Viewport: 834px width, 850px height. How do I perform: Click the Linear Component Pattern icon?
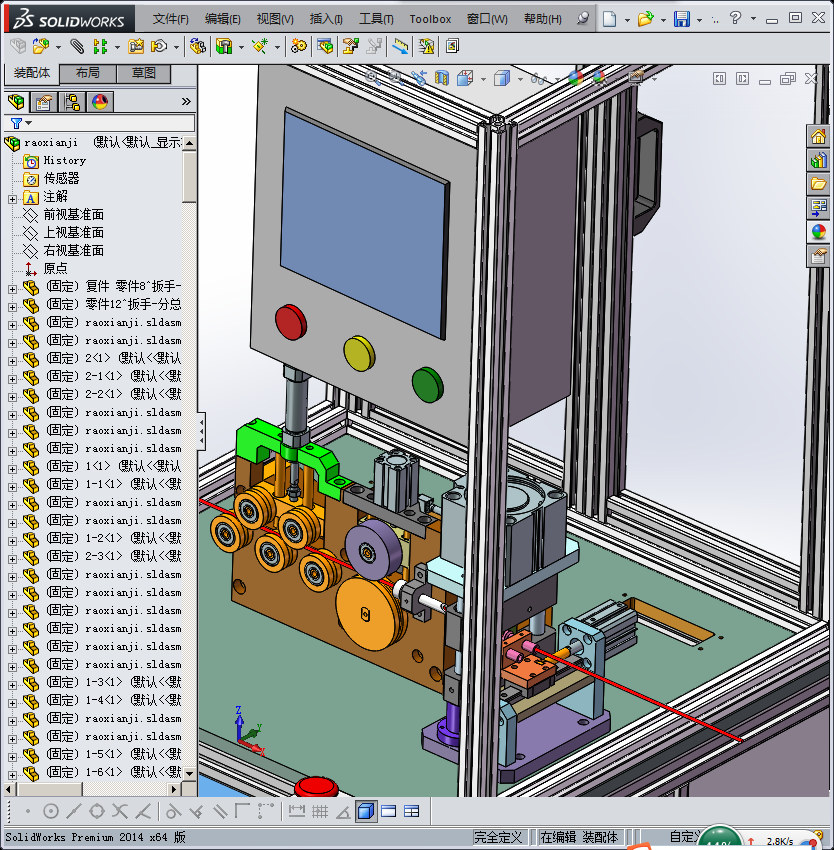tap(100, 47)
